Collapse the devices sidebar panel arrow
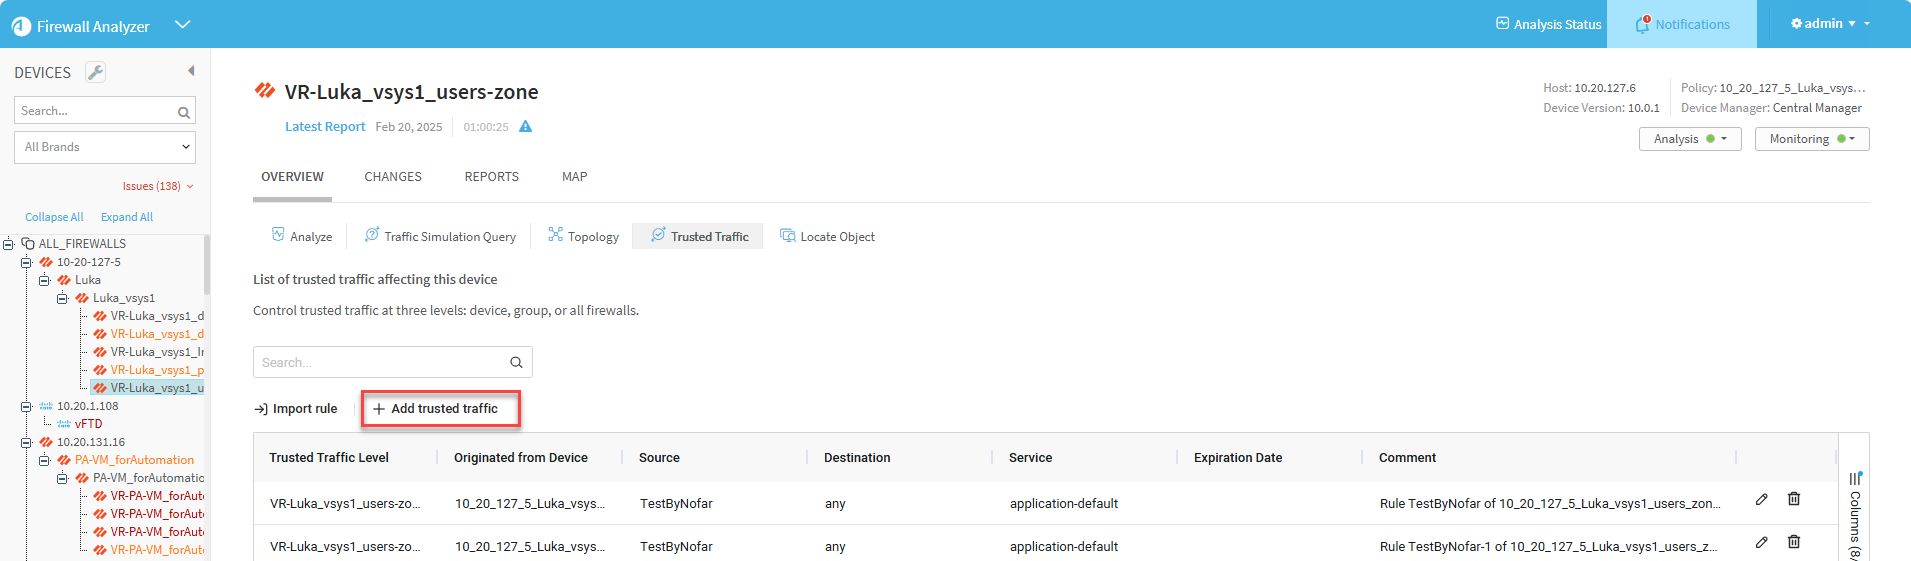 pyautogui.click(x=191, y=71)
